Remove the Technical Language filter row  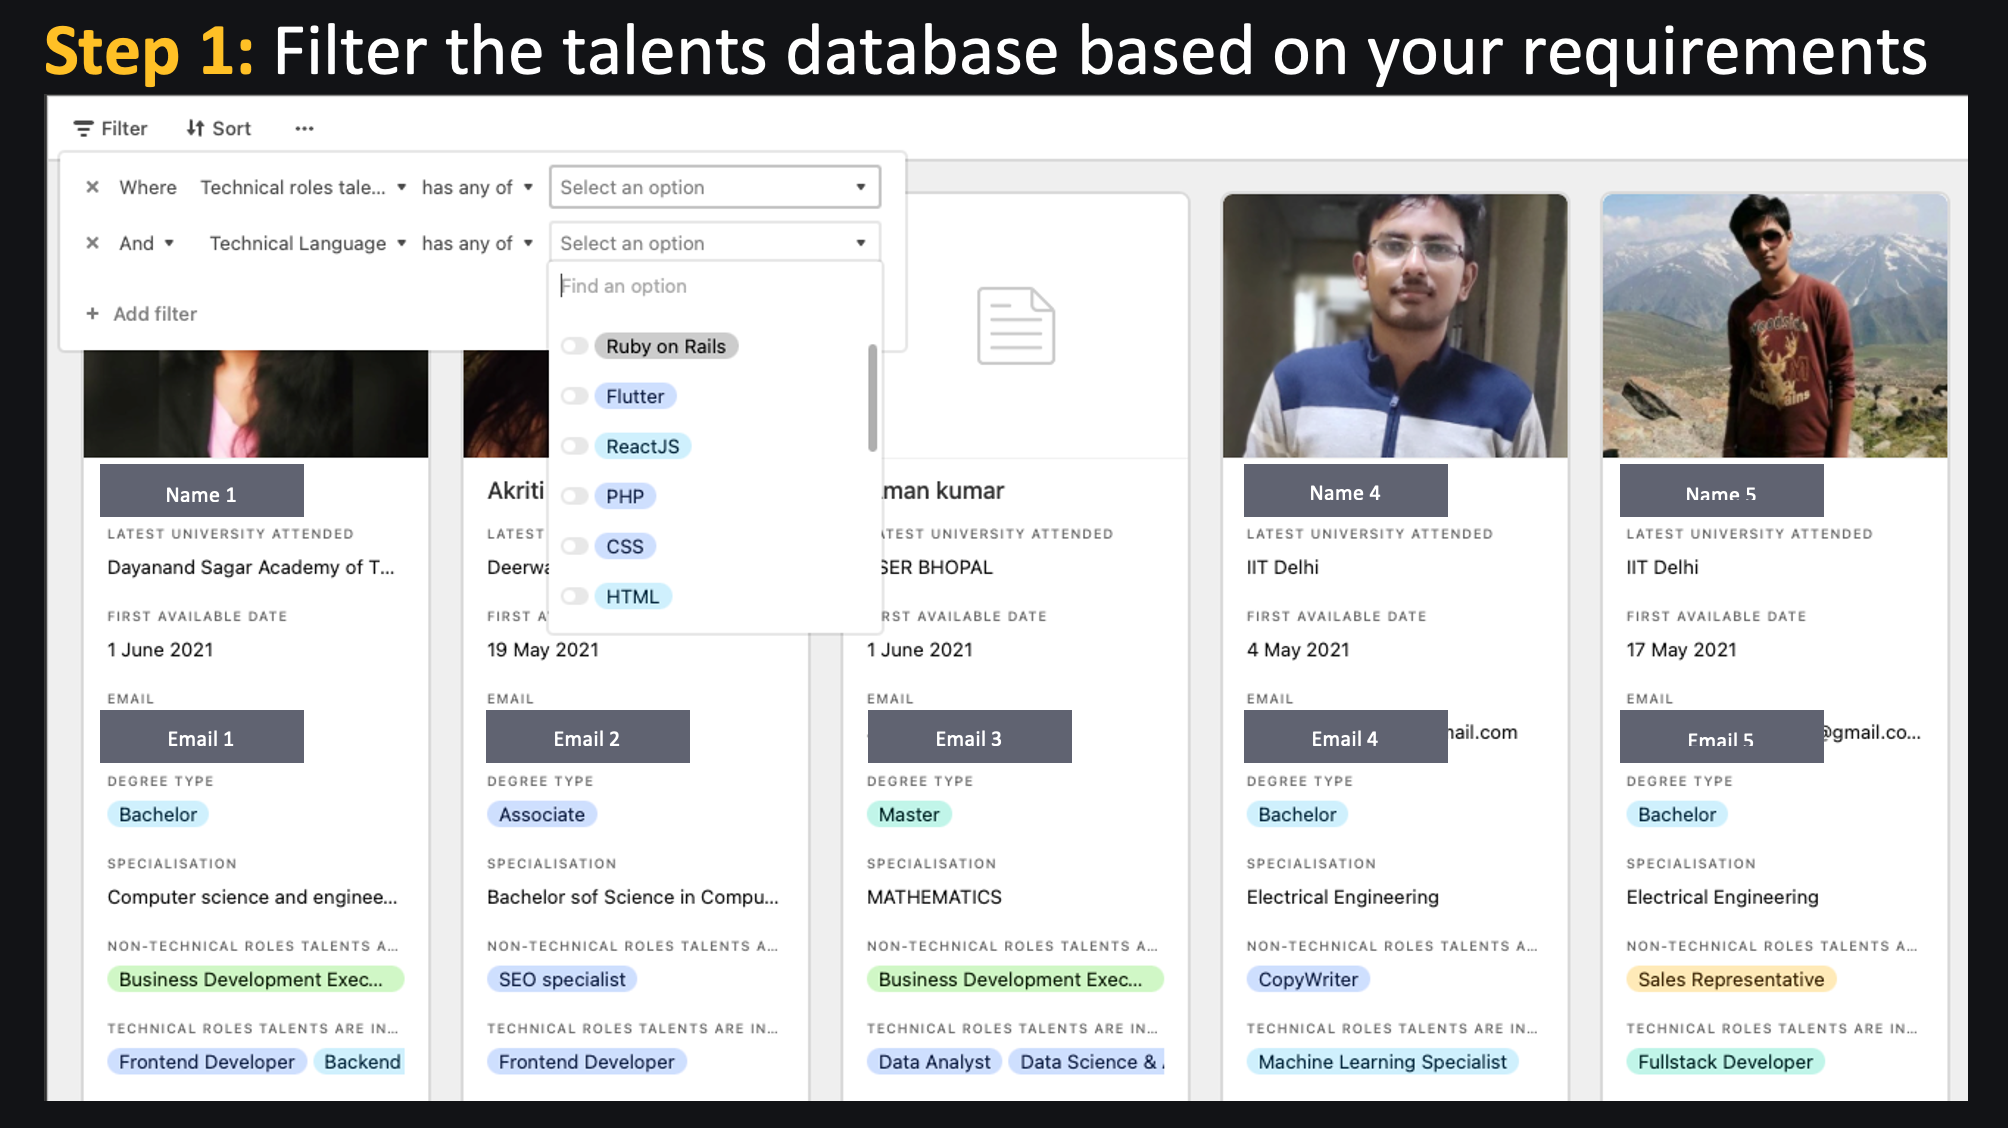click(92, 243)
